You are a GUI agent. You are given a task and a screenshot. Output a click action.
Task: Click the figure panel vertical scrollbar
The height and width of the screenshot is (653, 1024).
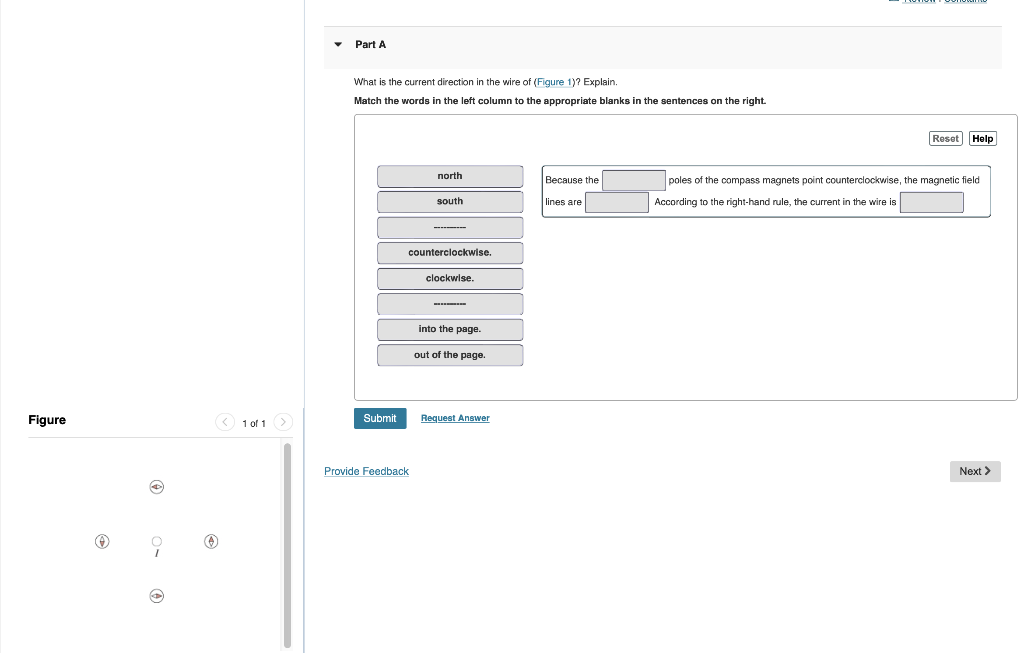pyautogui.click(x=287, y=545)
